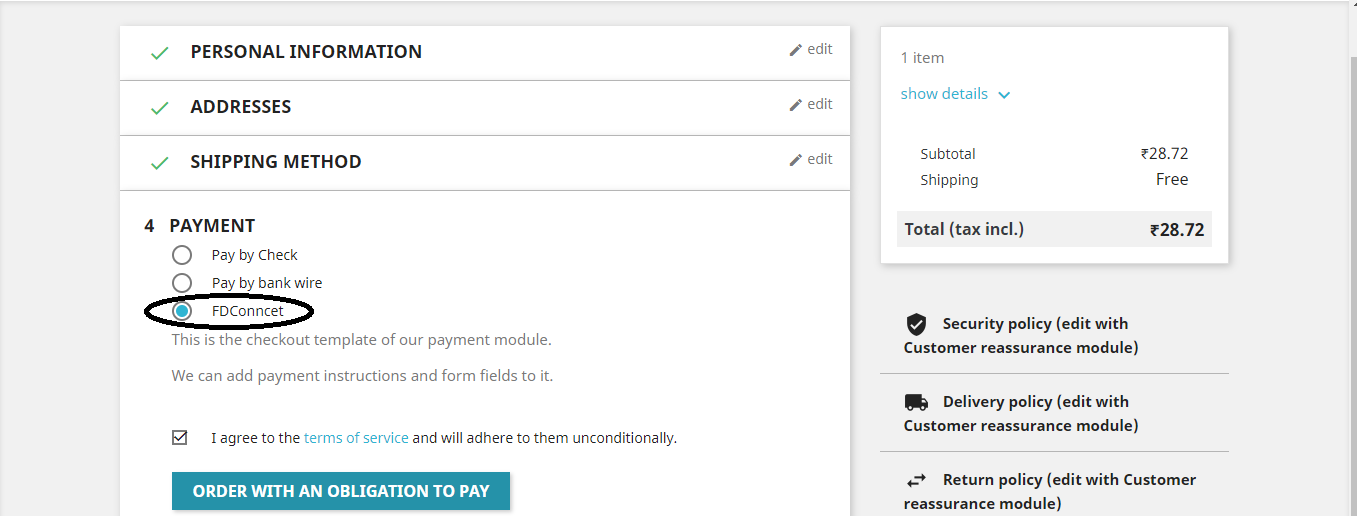This screenshot has height=516, width=1357.
Task: Select the Pay by Check option
Action: click(182, 255)
